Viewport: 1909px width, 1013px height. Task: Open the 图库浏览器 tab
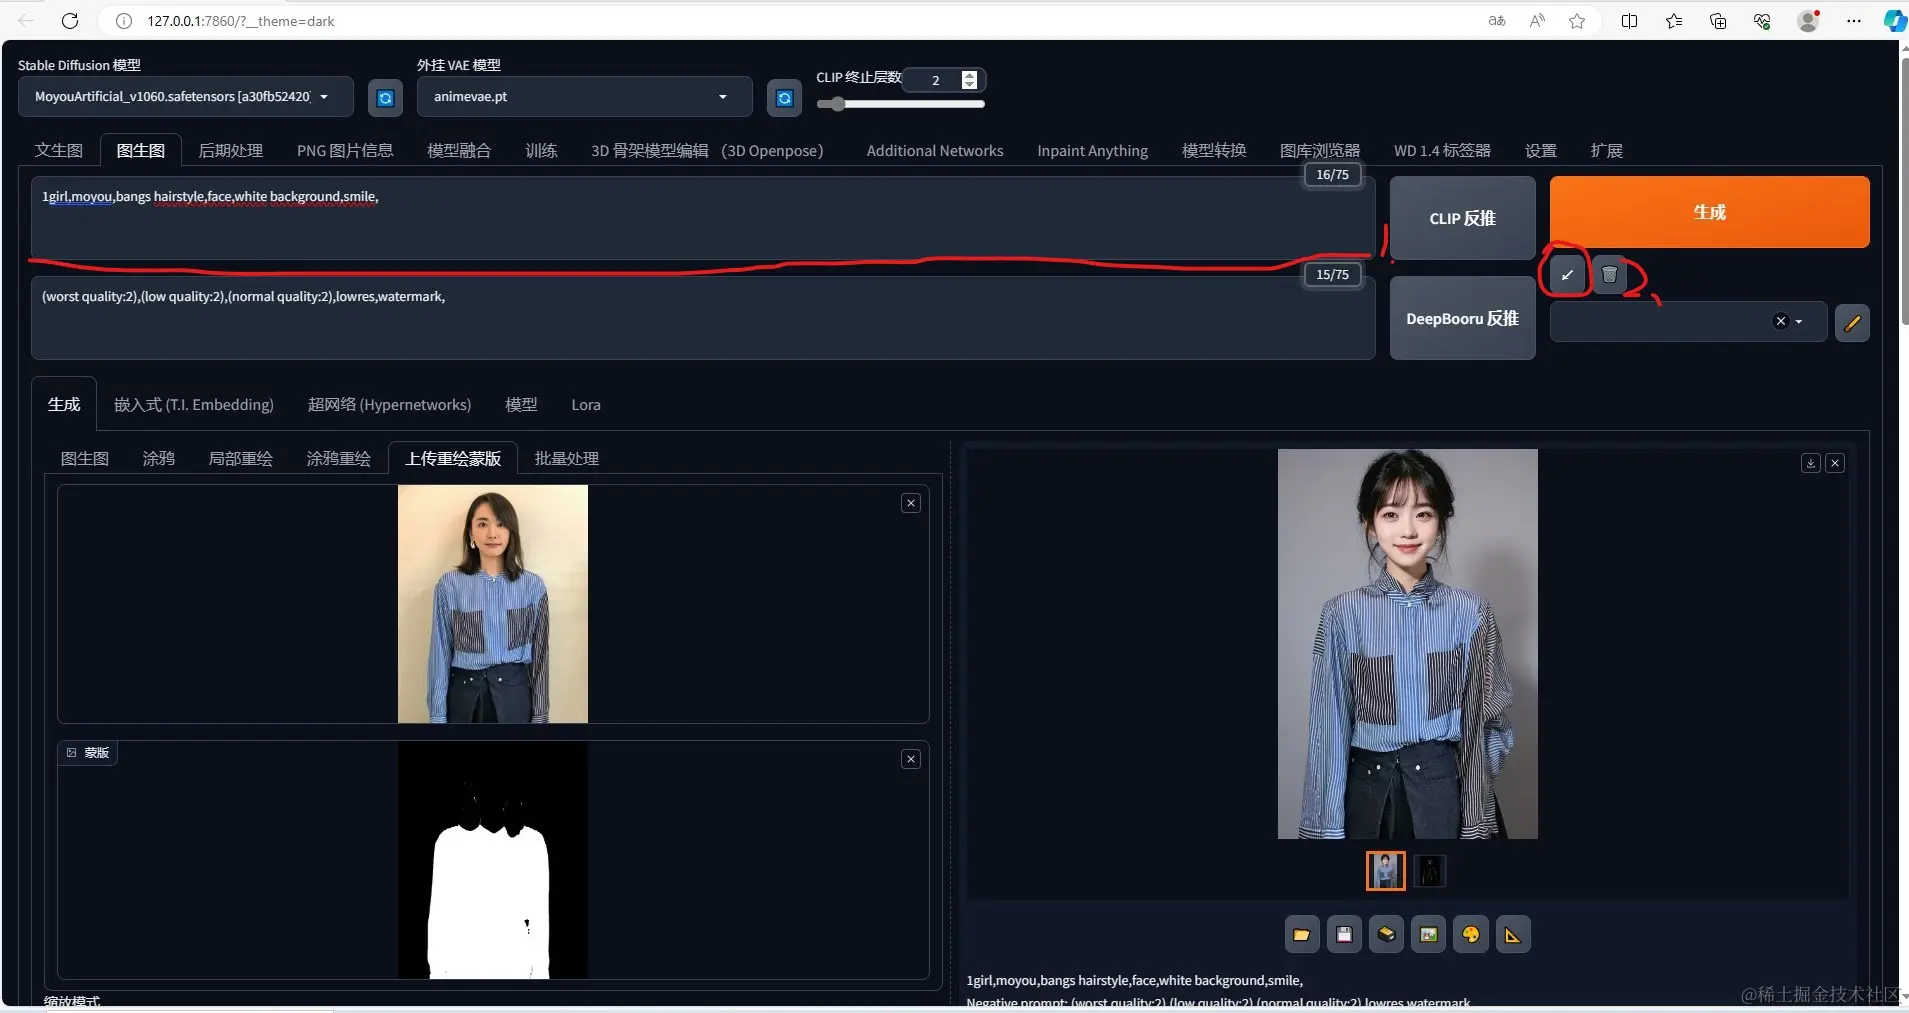1320,150
